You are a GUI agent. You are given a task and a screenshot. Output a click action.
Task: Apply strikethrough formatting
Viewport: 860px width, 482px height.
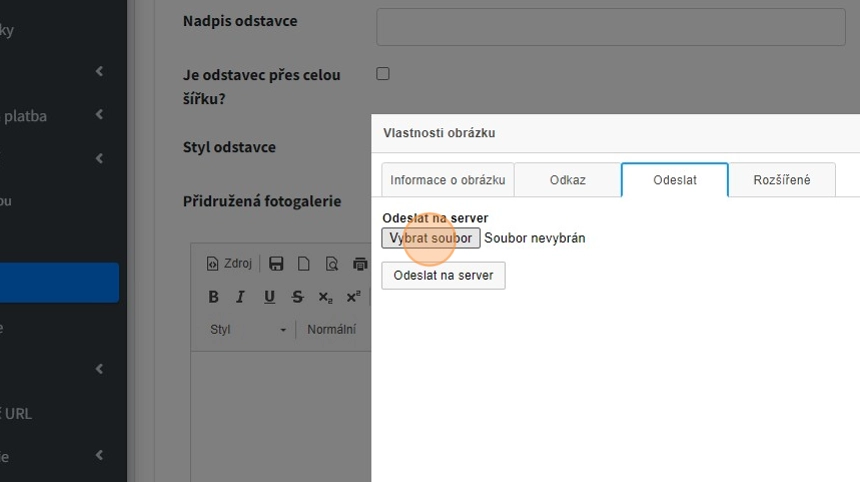[297, 297]
